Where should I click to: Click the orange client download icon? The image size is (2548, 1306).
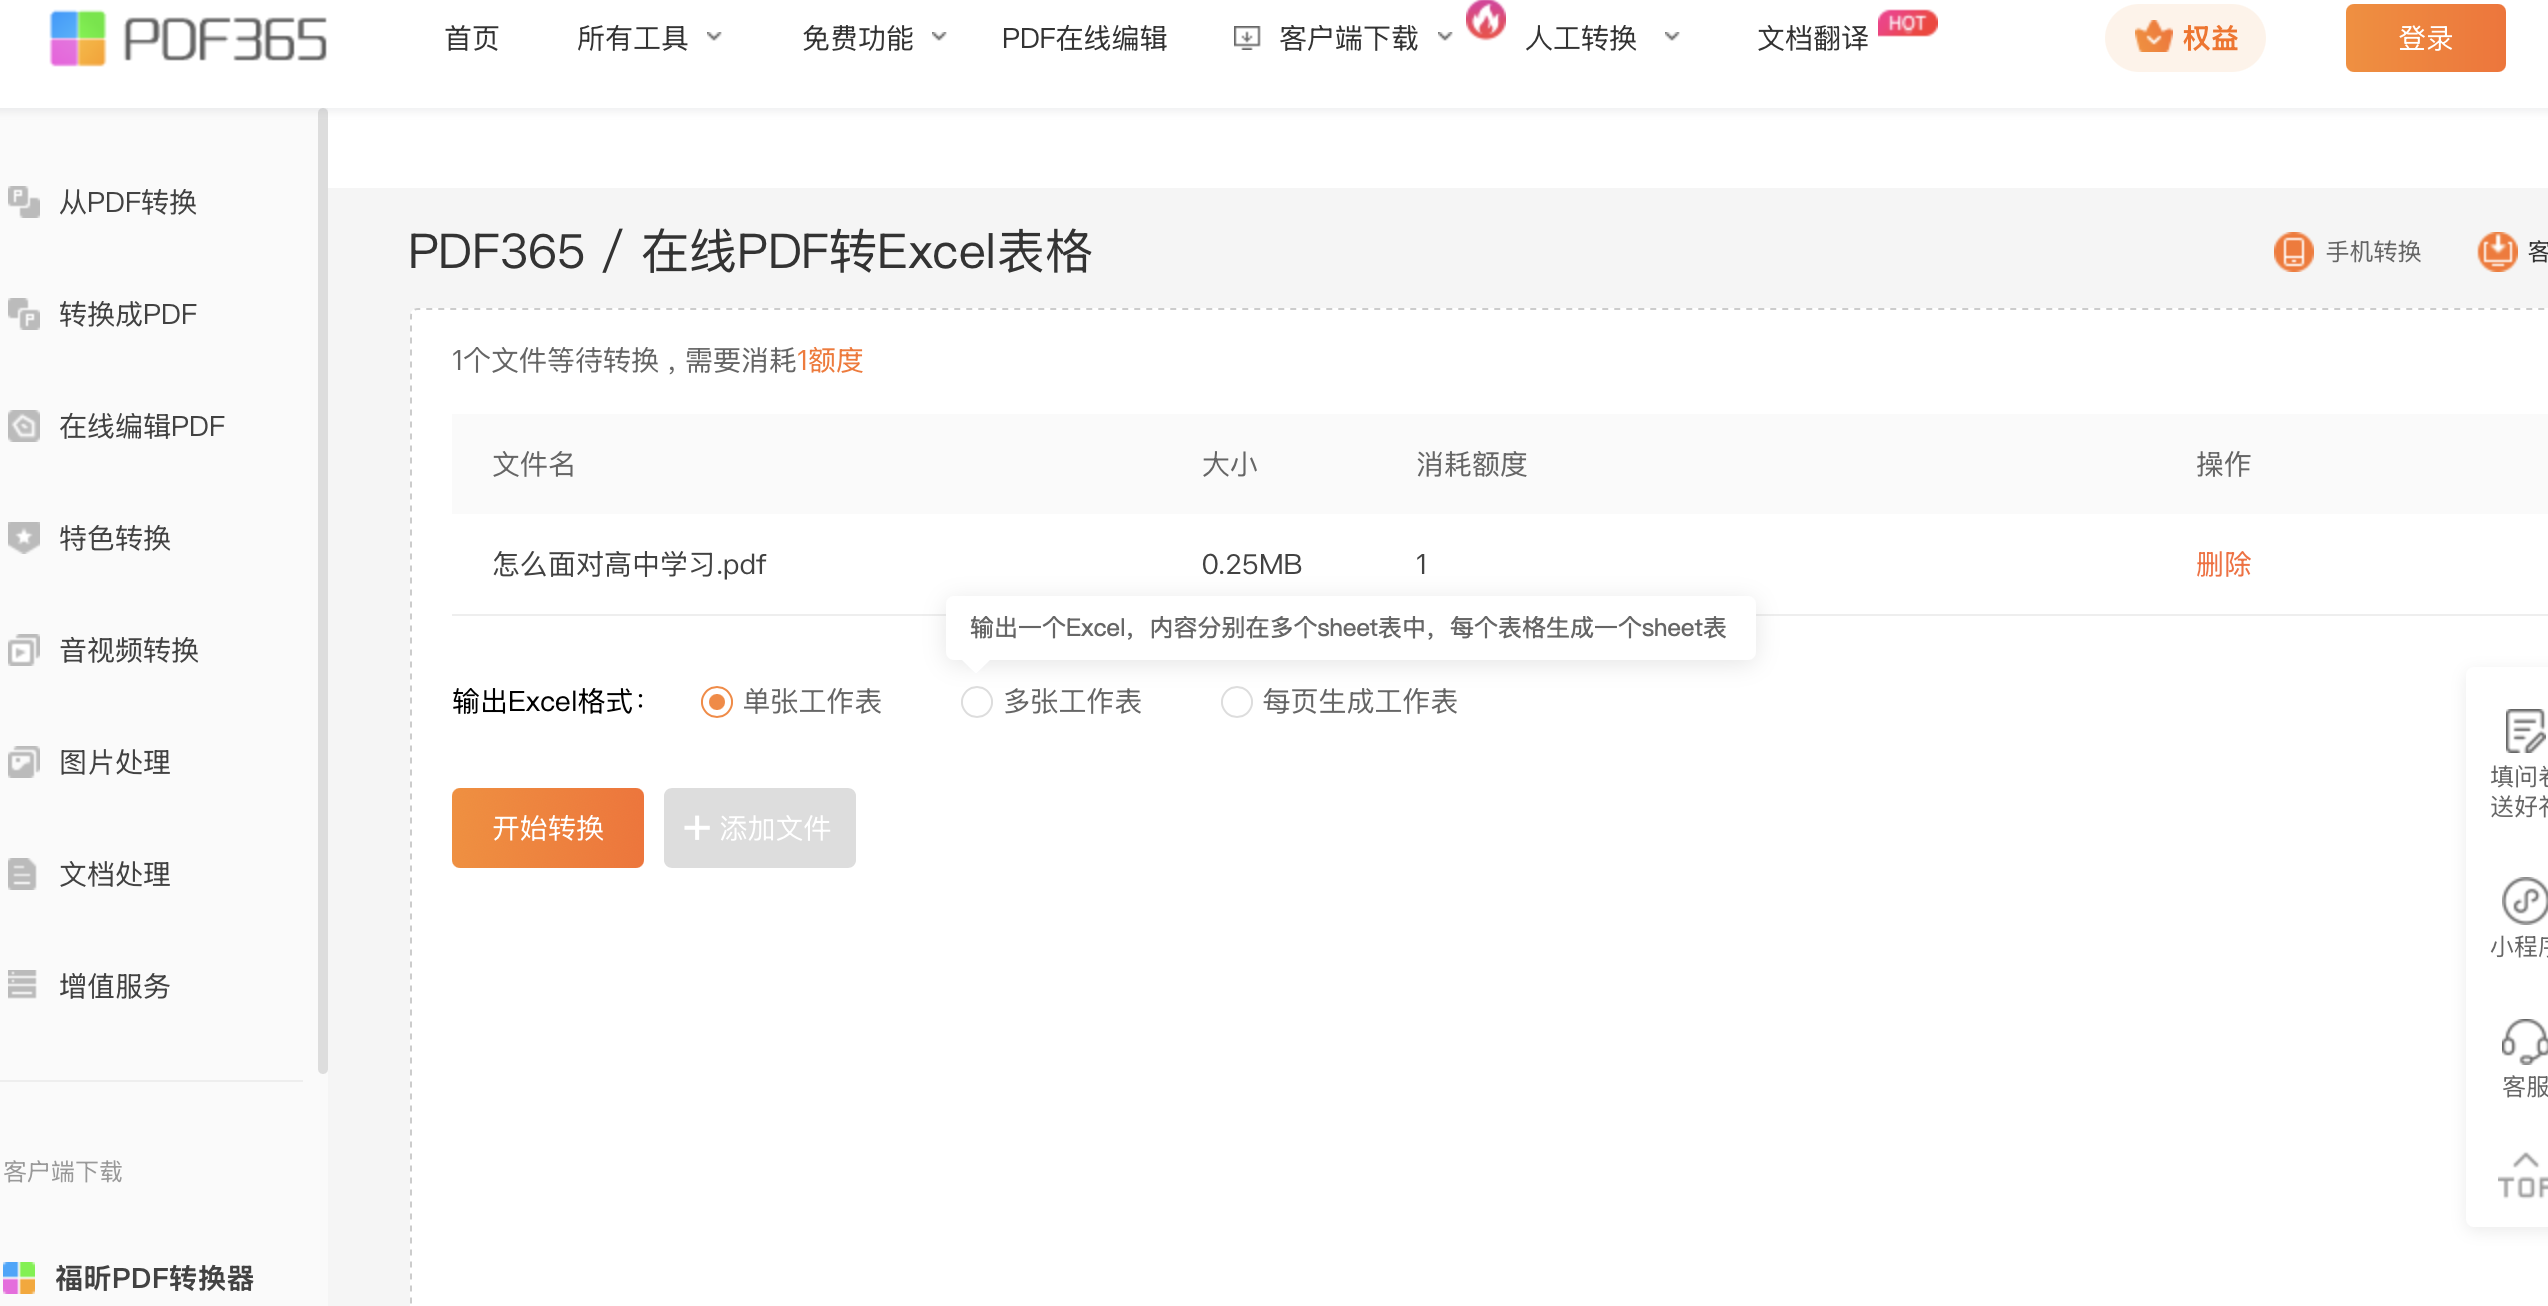[x=2497, y=251]
